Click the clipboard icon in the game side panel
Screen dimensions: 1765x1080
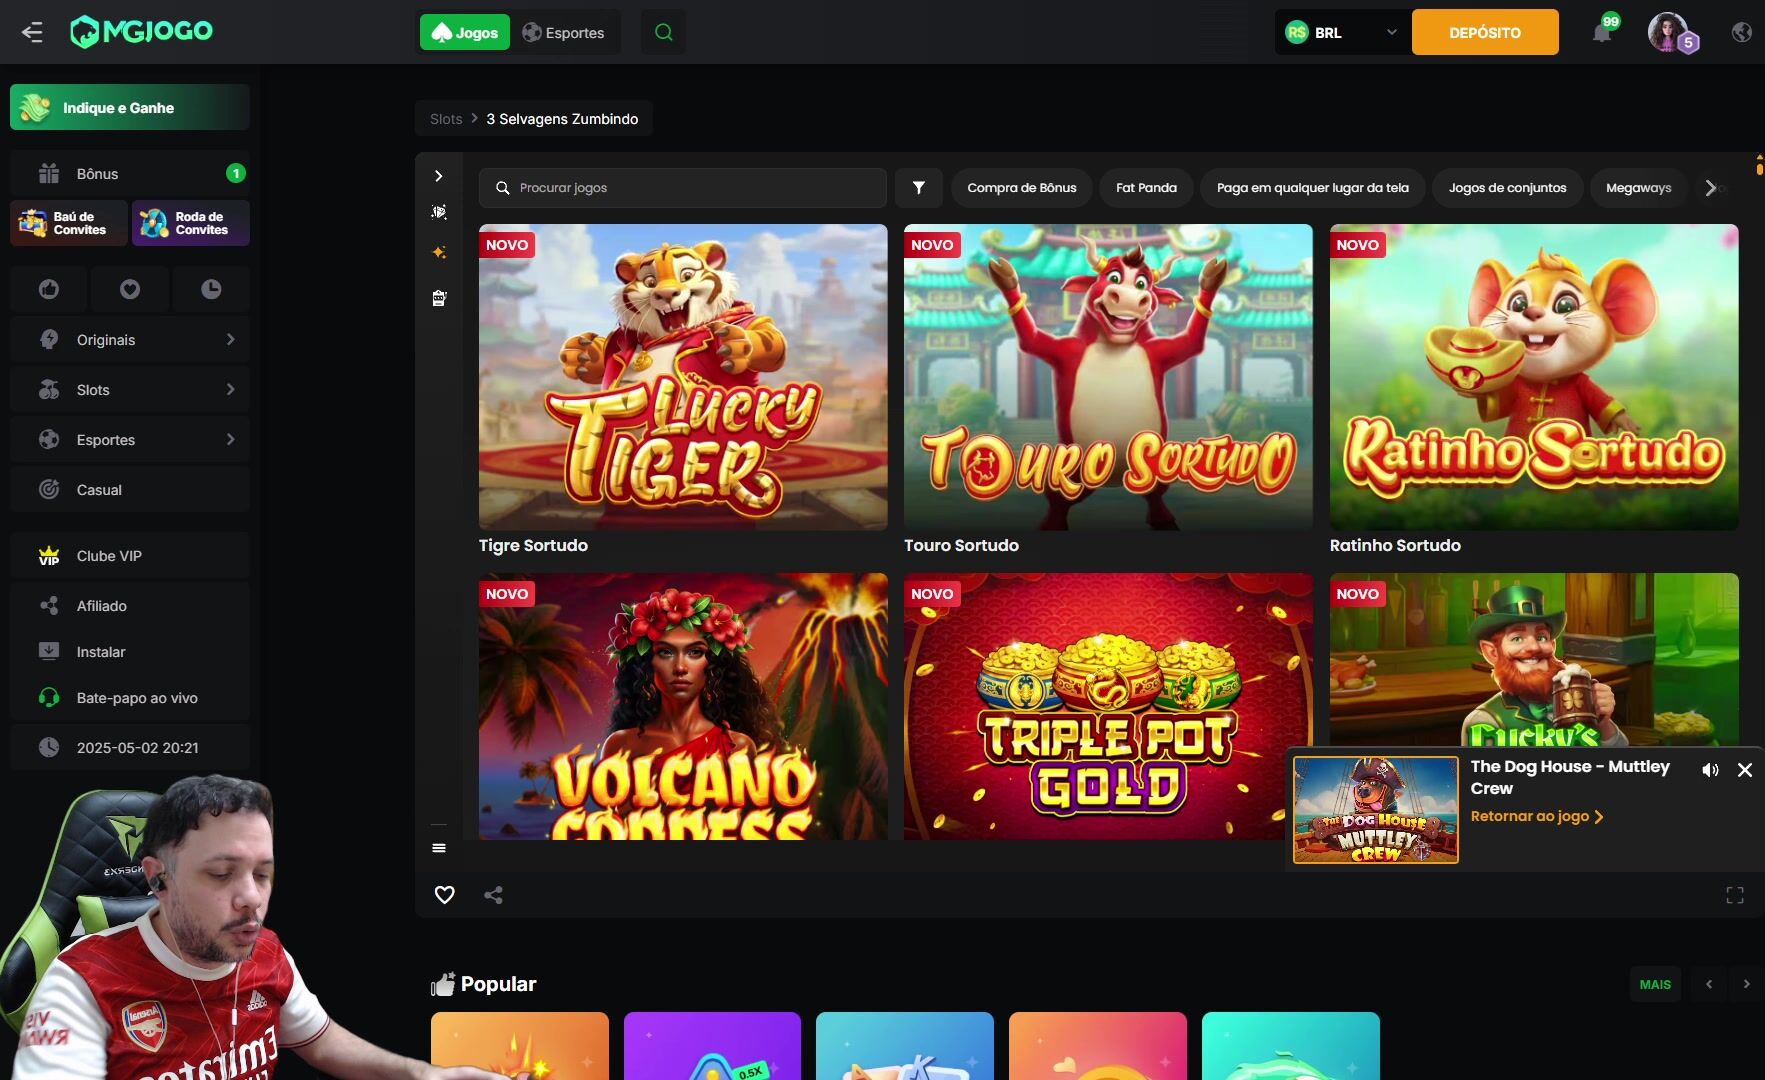438,298
